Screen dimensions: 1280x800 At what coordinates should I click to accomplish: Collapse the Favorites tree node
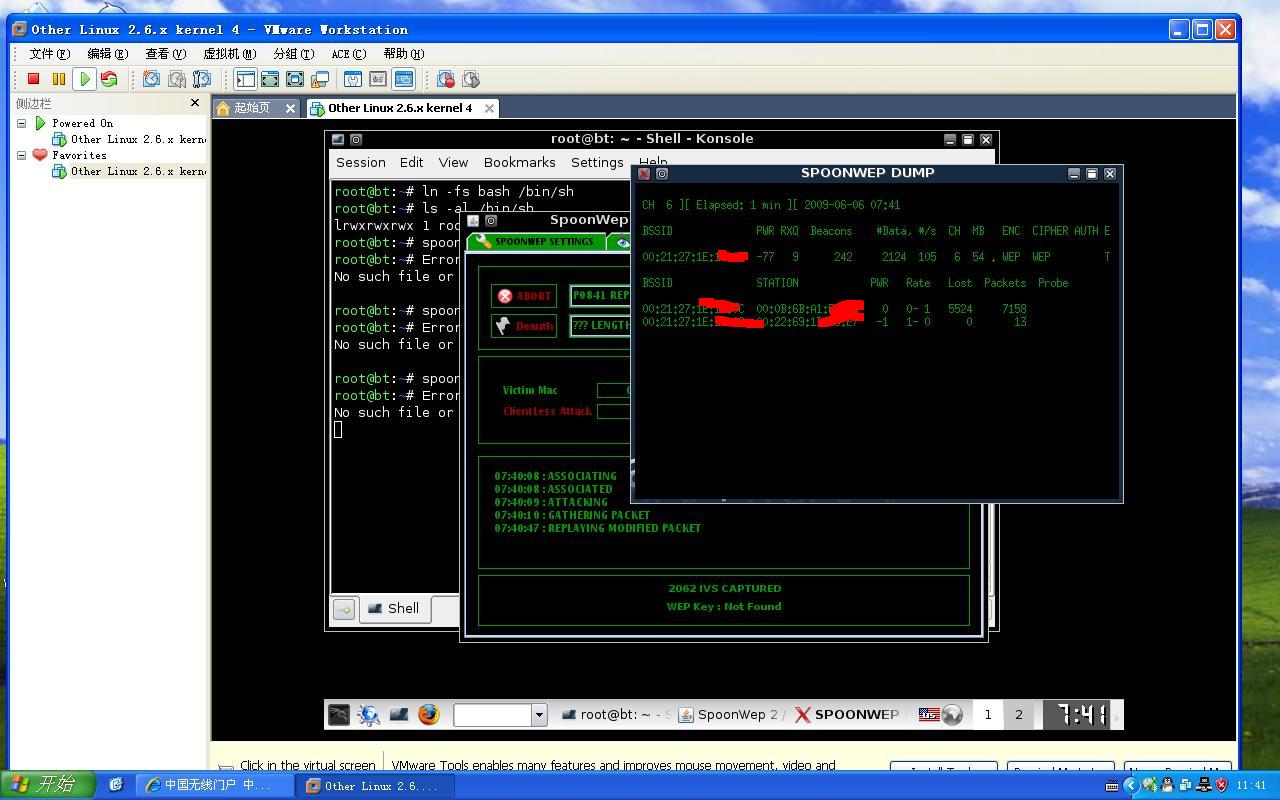point(21,155)
